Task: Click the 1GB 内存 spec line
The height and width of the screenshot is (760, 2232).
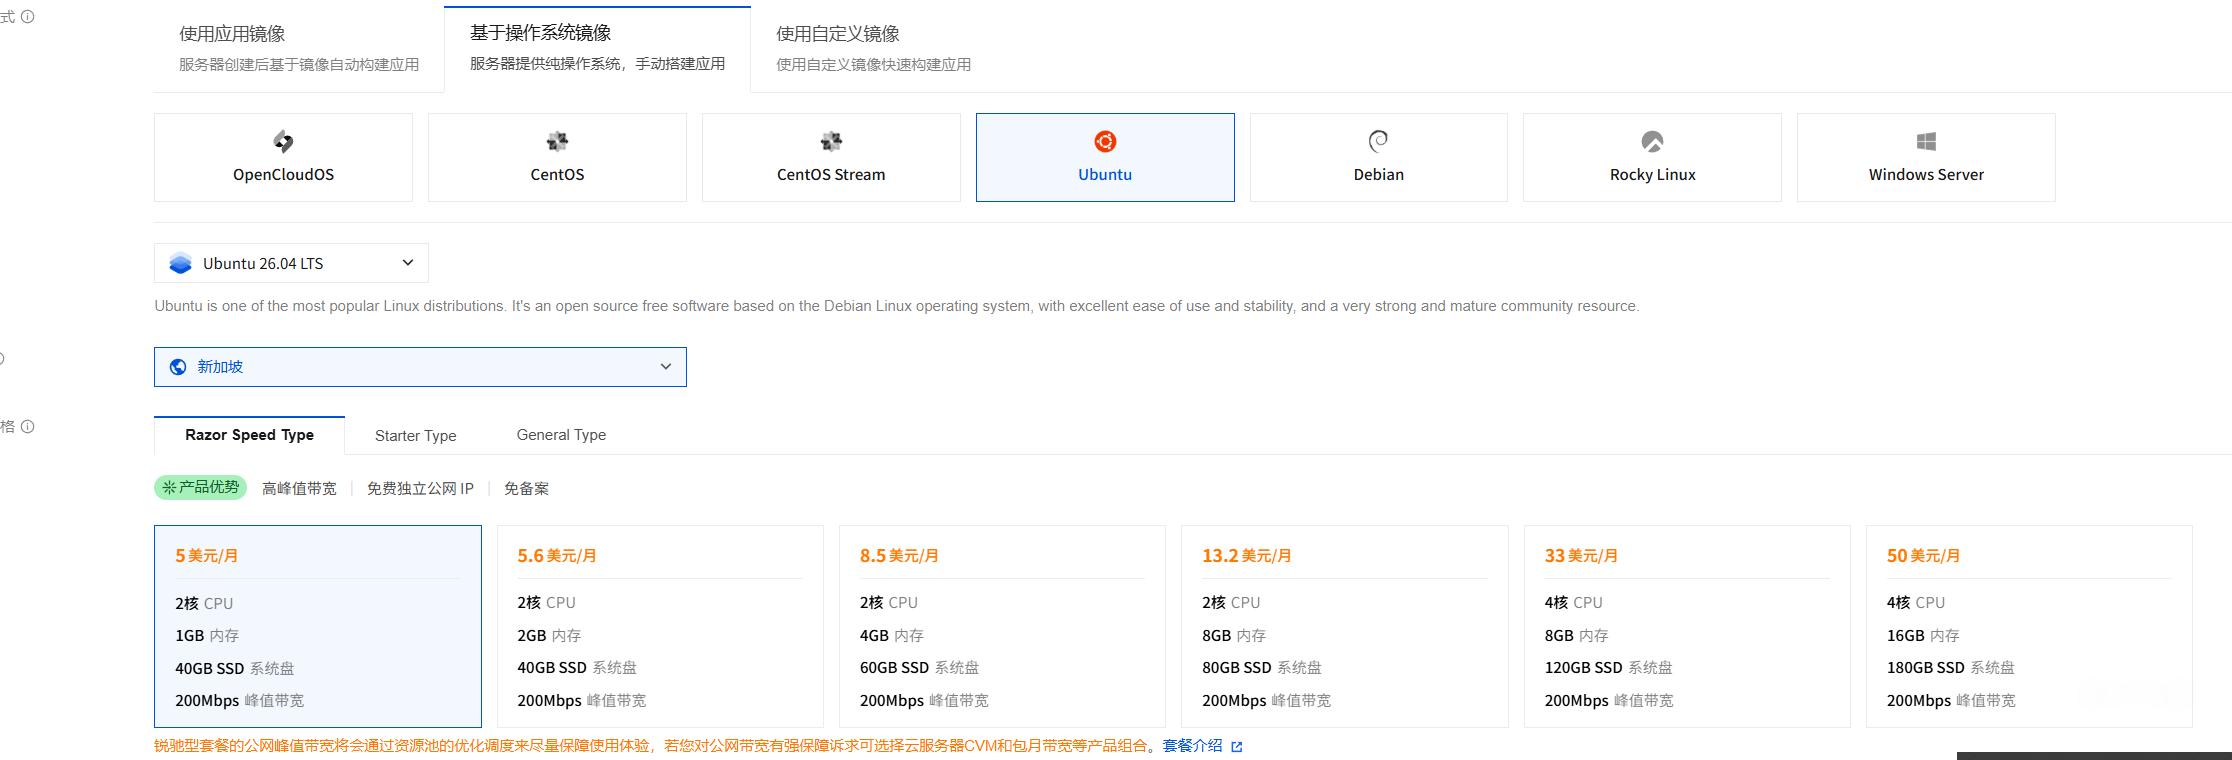Action: coord(207,636)
